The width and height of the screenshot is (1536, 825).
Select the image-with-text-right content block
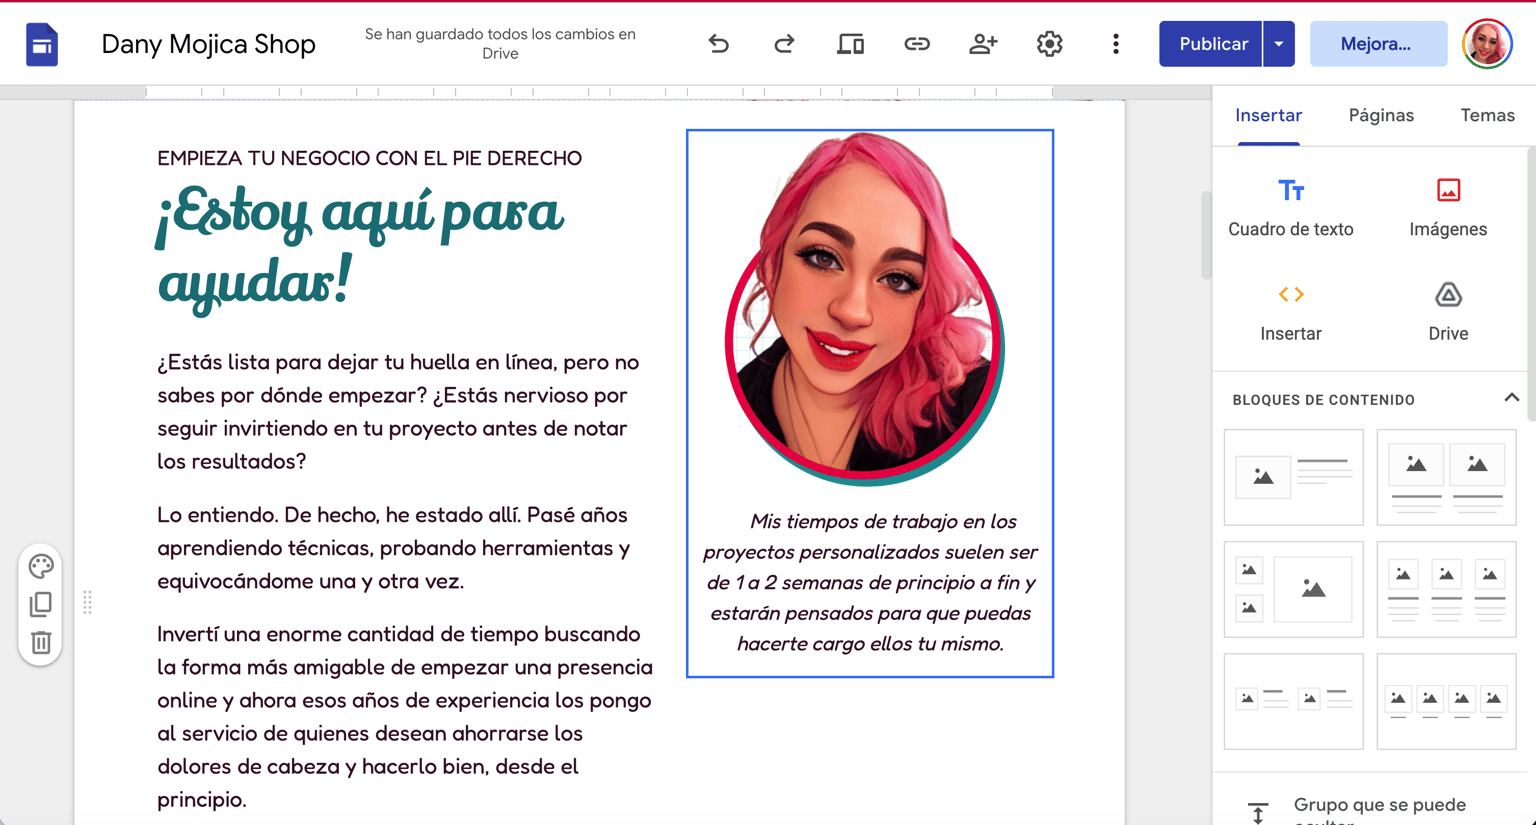(x=1294, y=477)
